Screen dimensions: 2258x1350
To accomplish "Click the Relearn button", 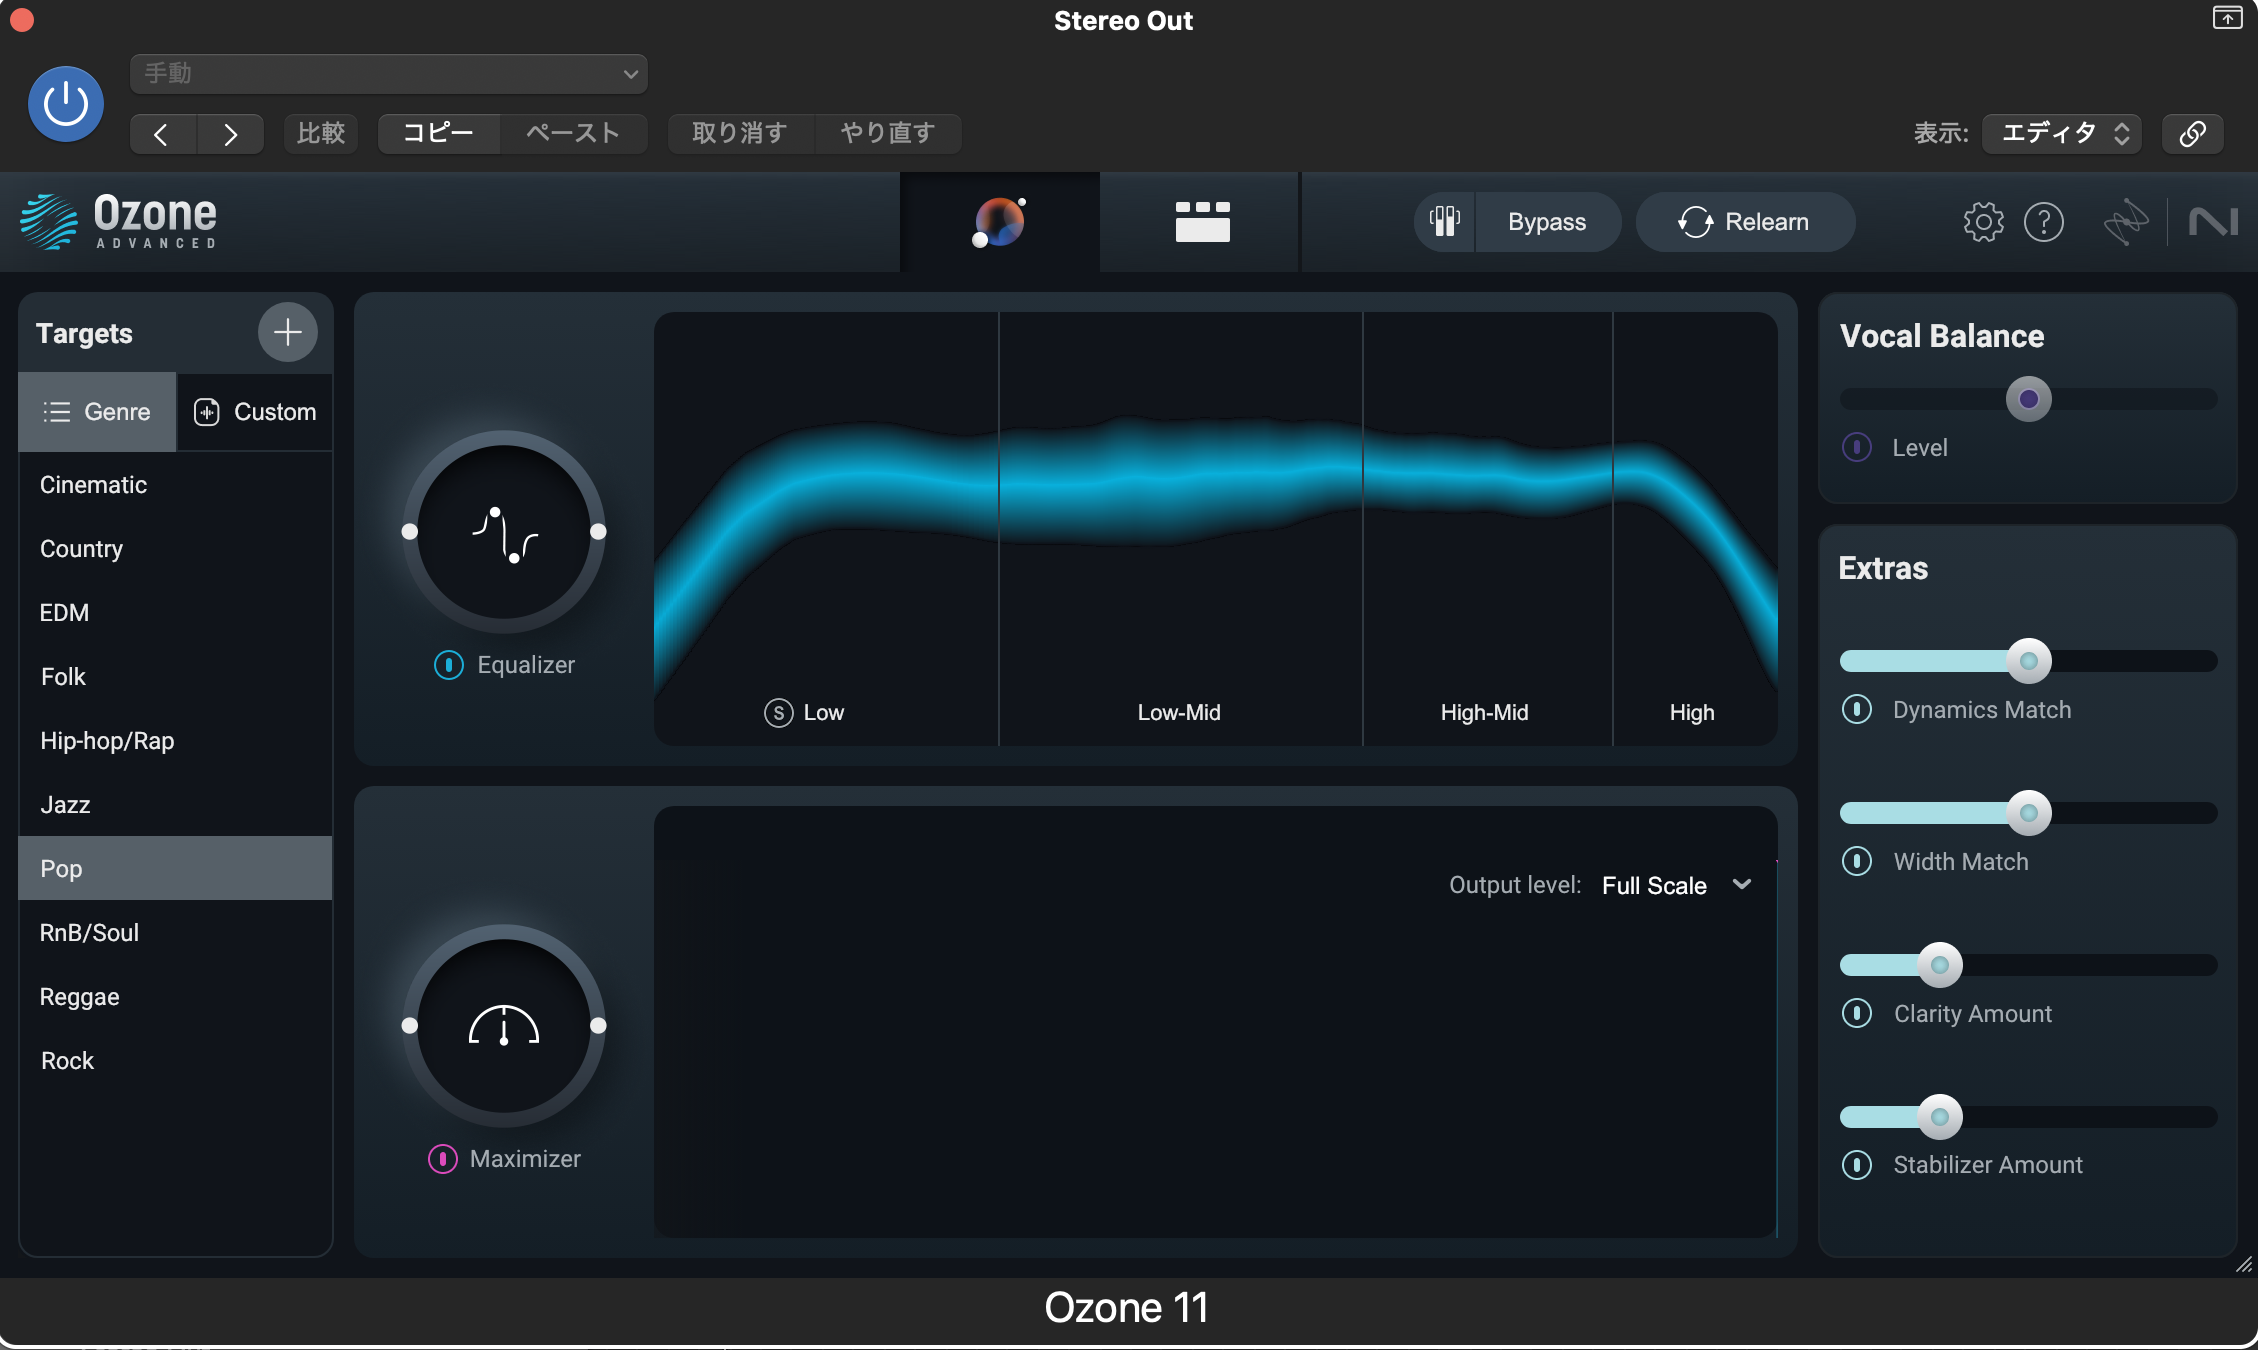I will (1745, 222).
